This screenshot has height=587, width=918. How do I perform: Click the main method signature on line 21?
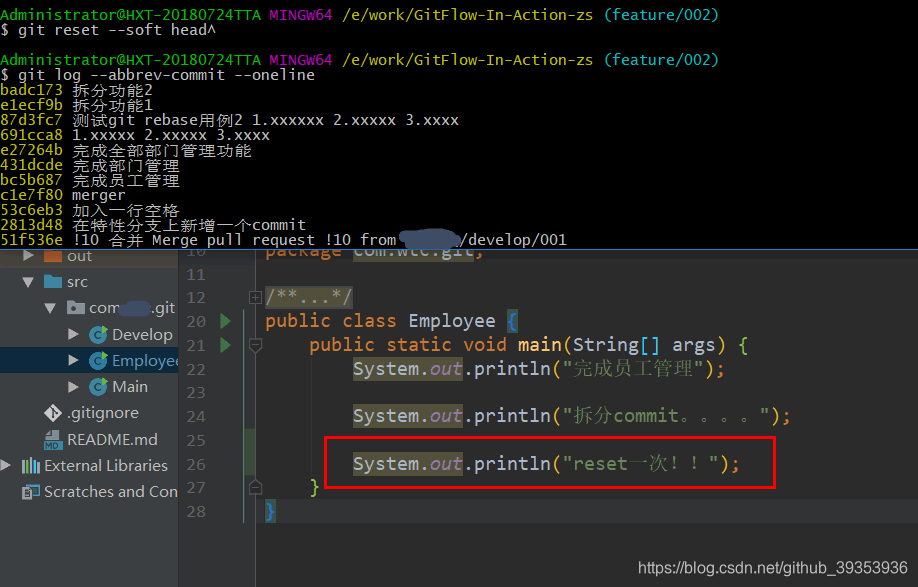[528, 345]
